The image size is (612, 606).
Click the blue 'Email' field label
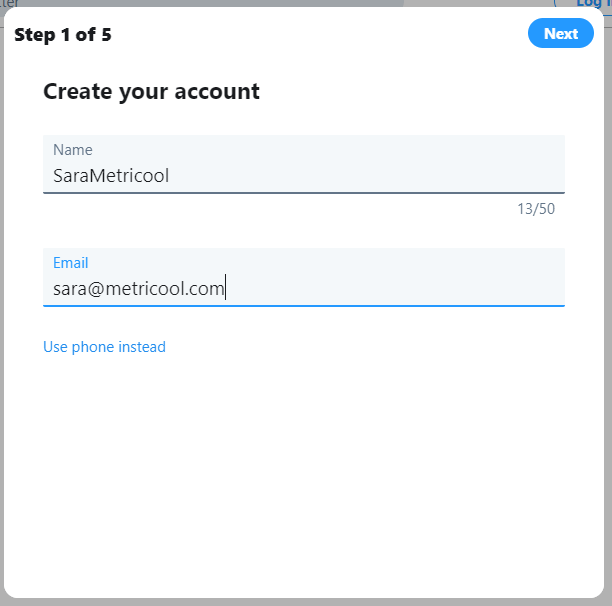coord(70,263)
